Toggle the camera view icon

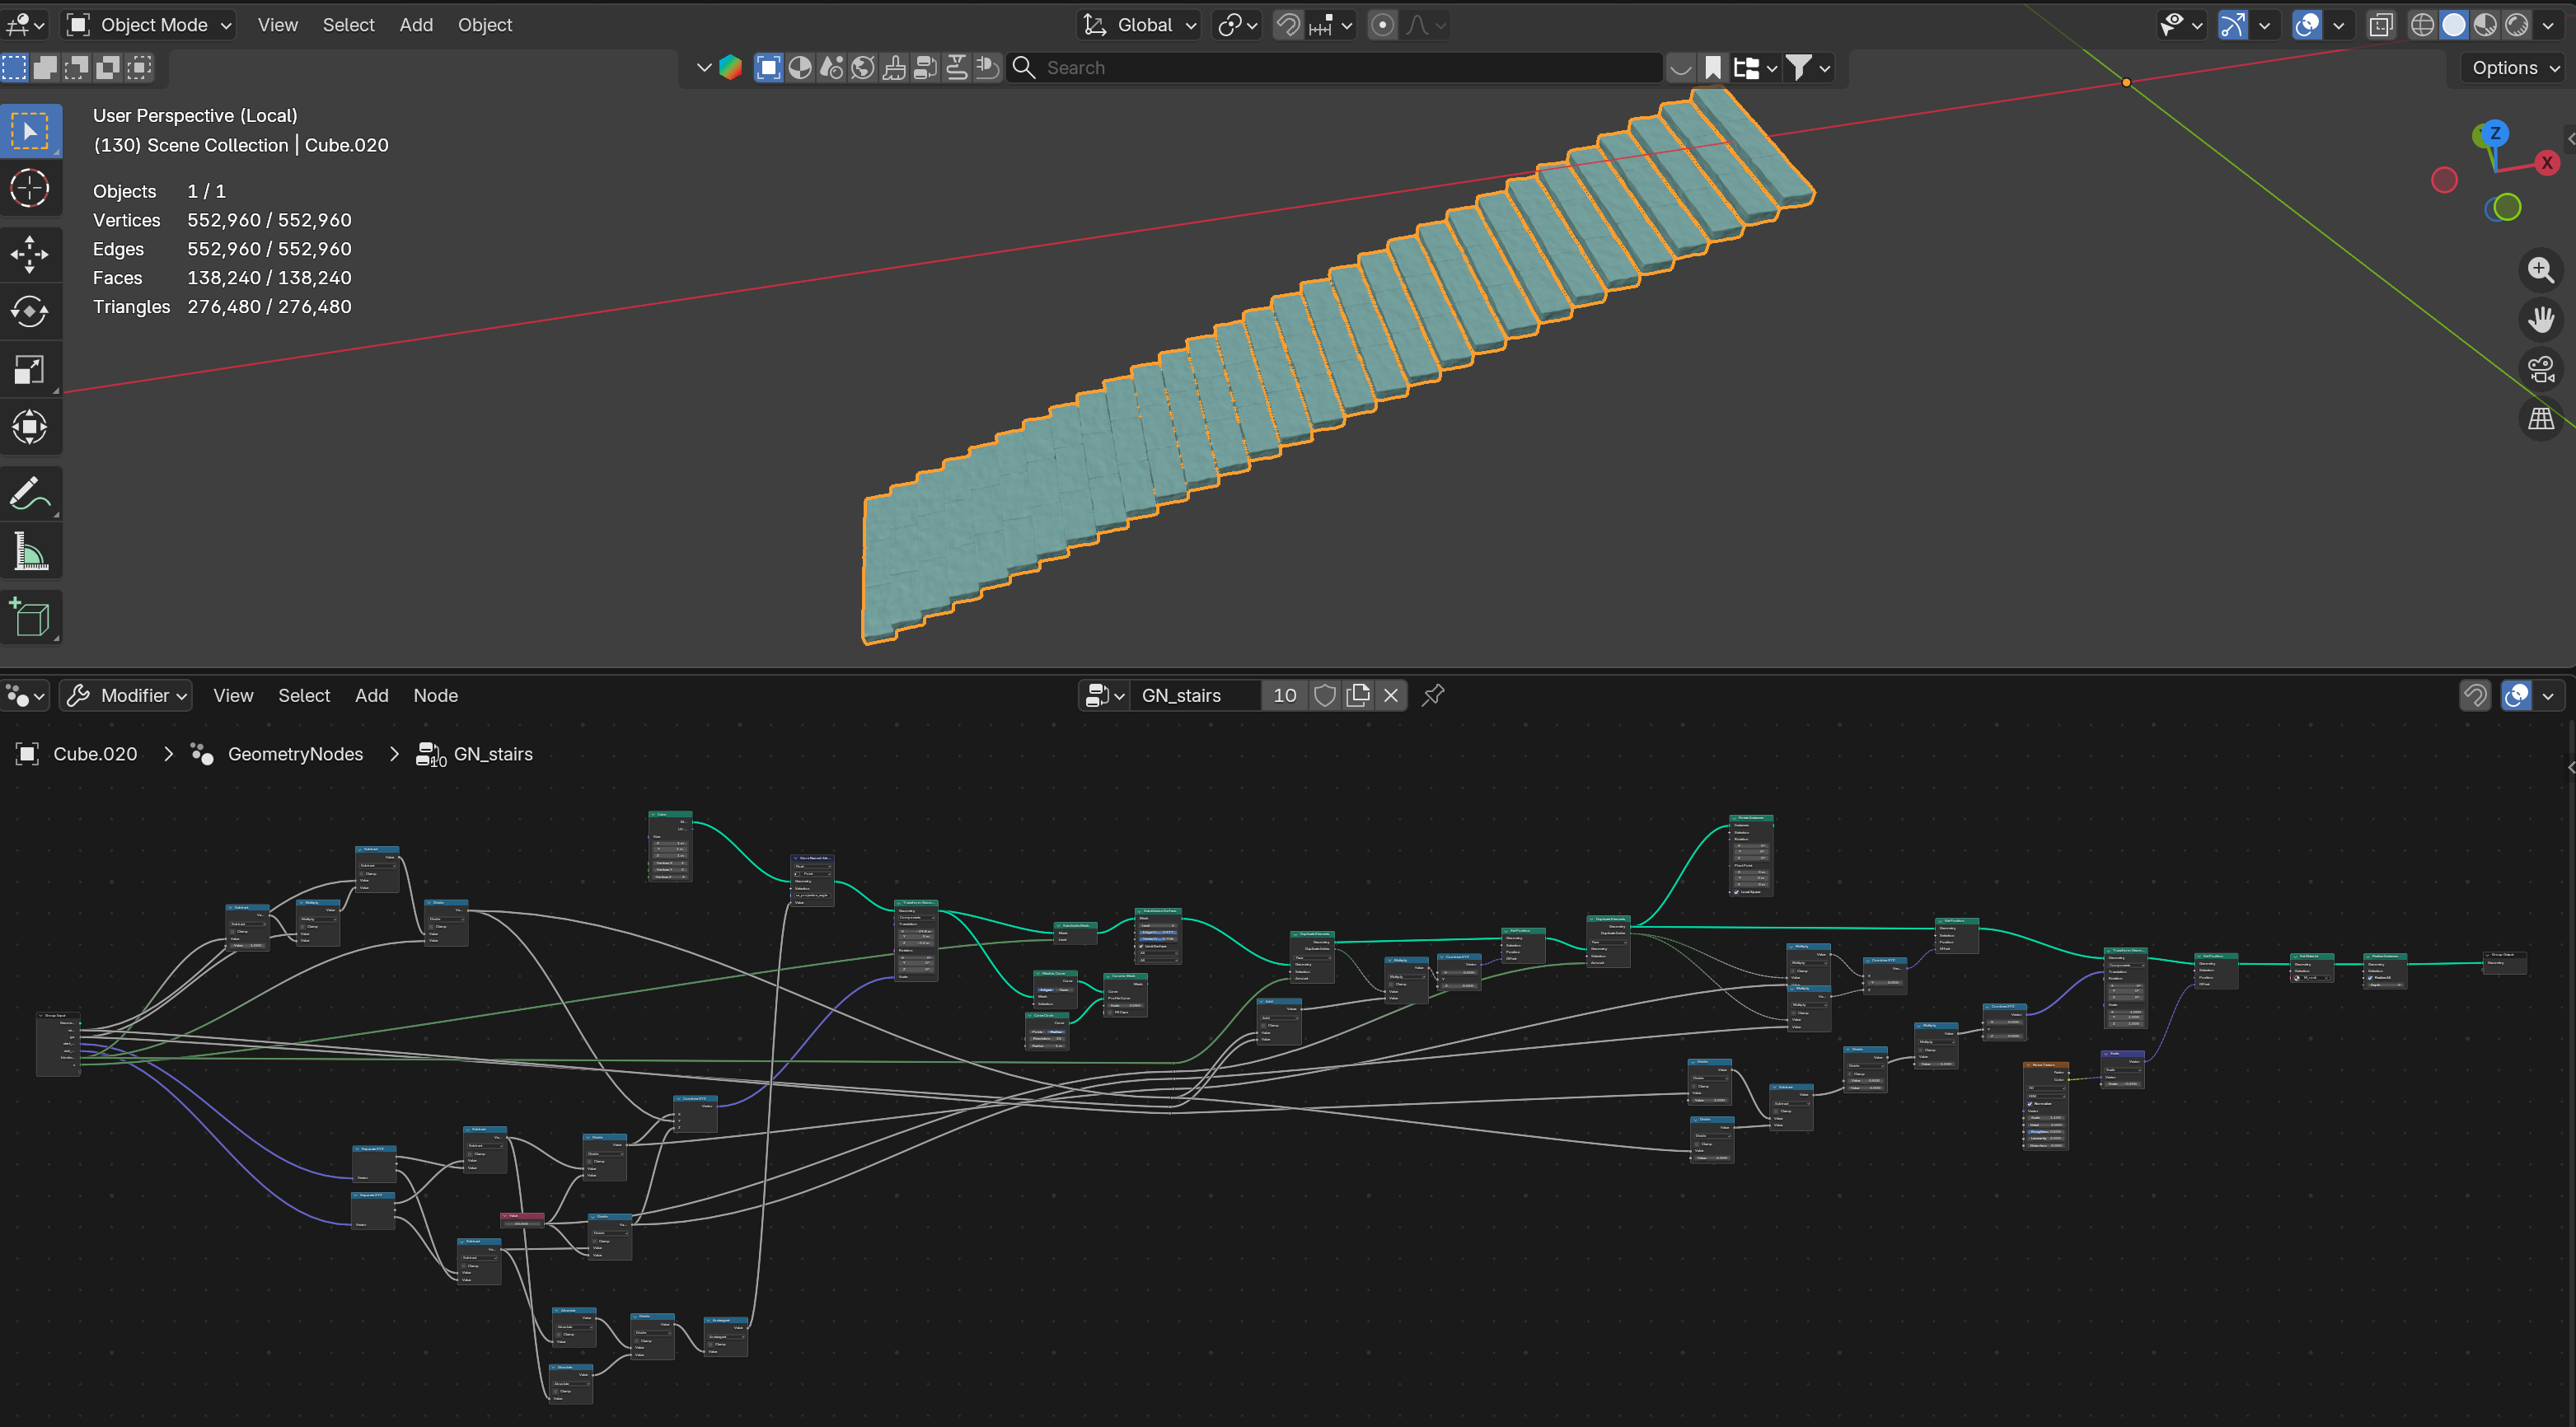(x=2541, y=369)
